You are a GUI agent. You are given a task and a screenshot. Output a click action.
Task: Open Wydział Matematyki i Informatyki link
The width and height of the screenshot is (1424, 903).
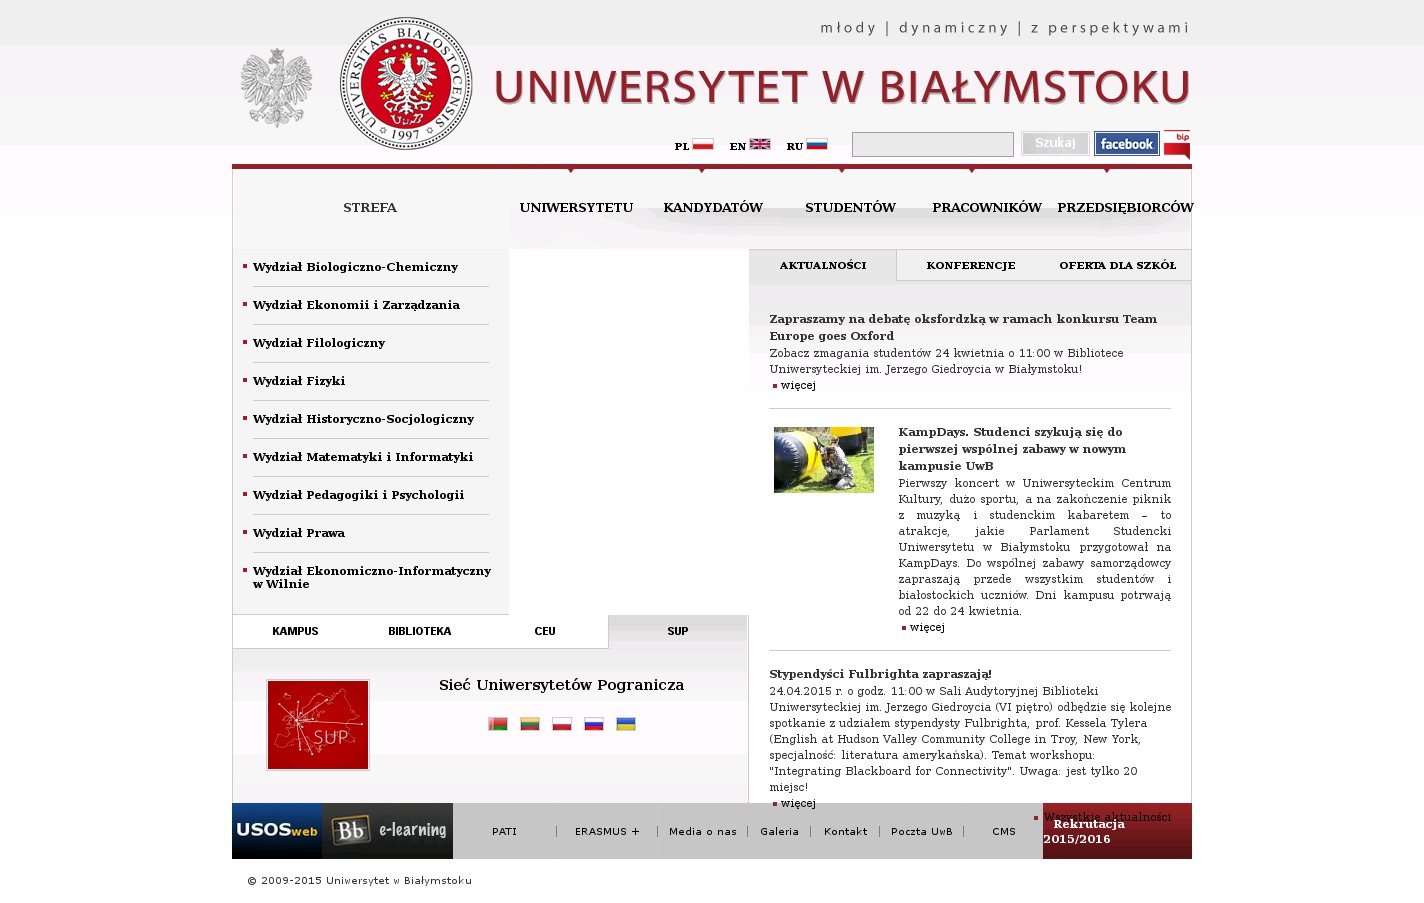point(363,457)
